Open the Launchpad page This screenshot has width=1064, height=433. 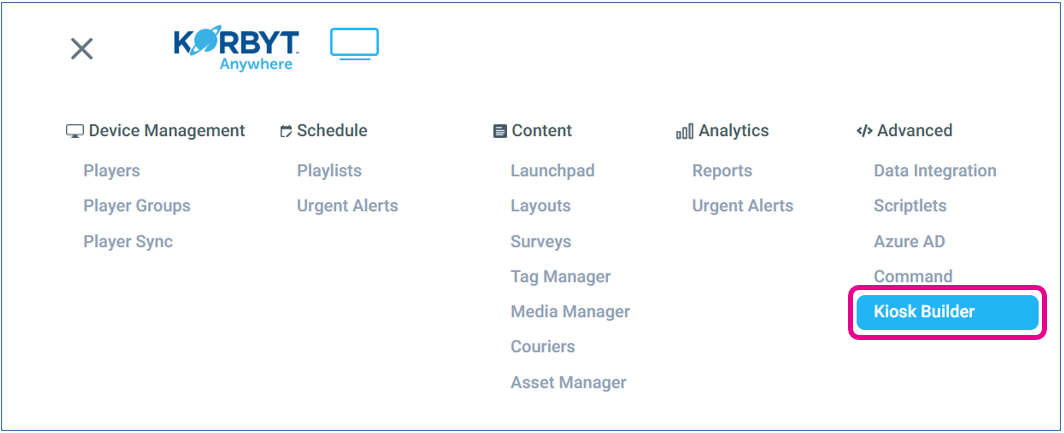click(x=552, y=171)
